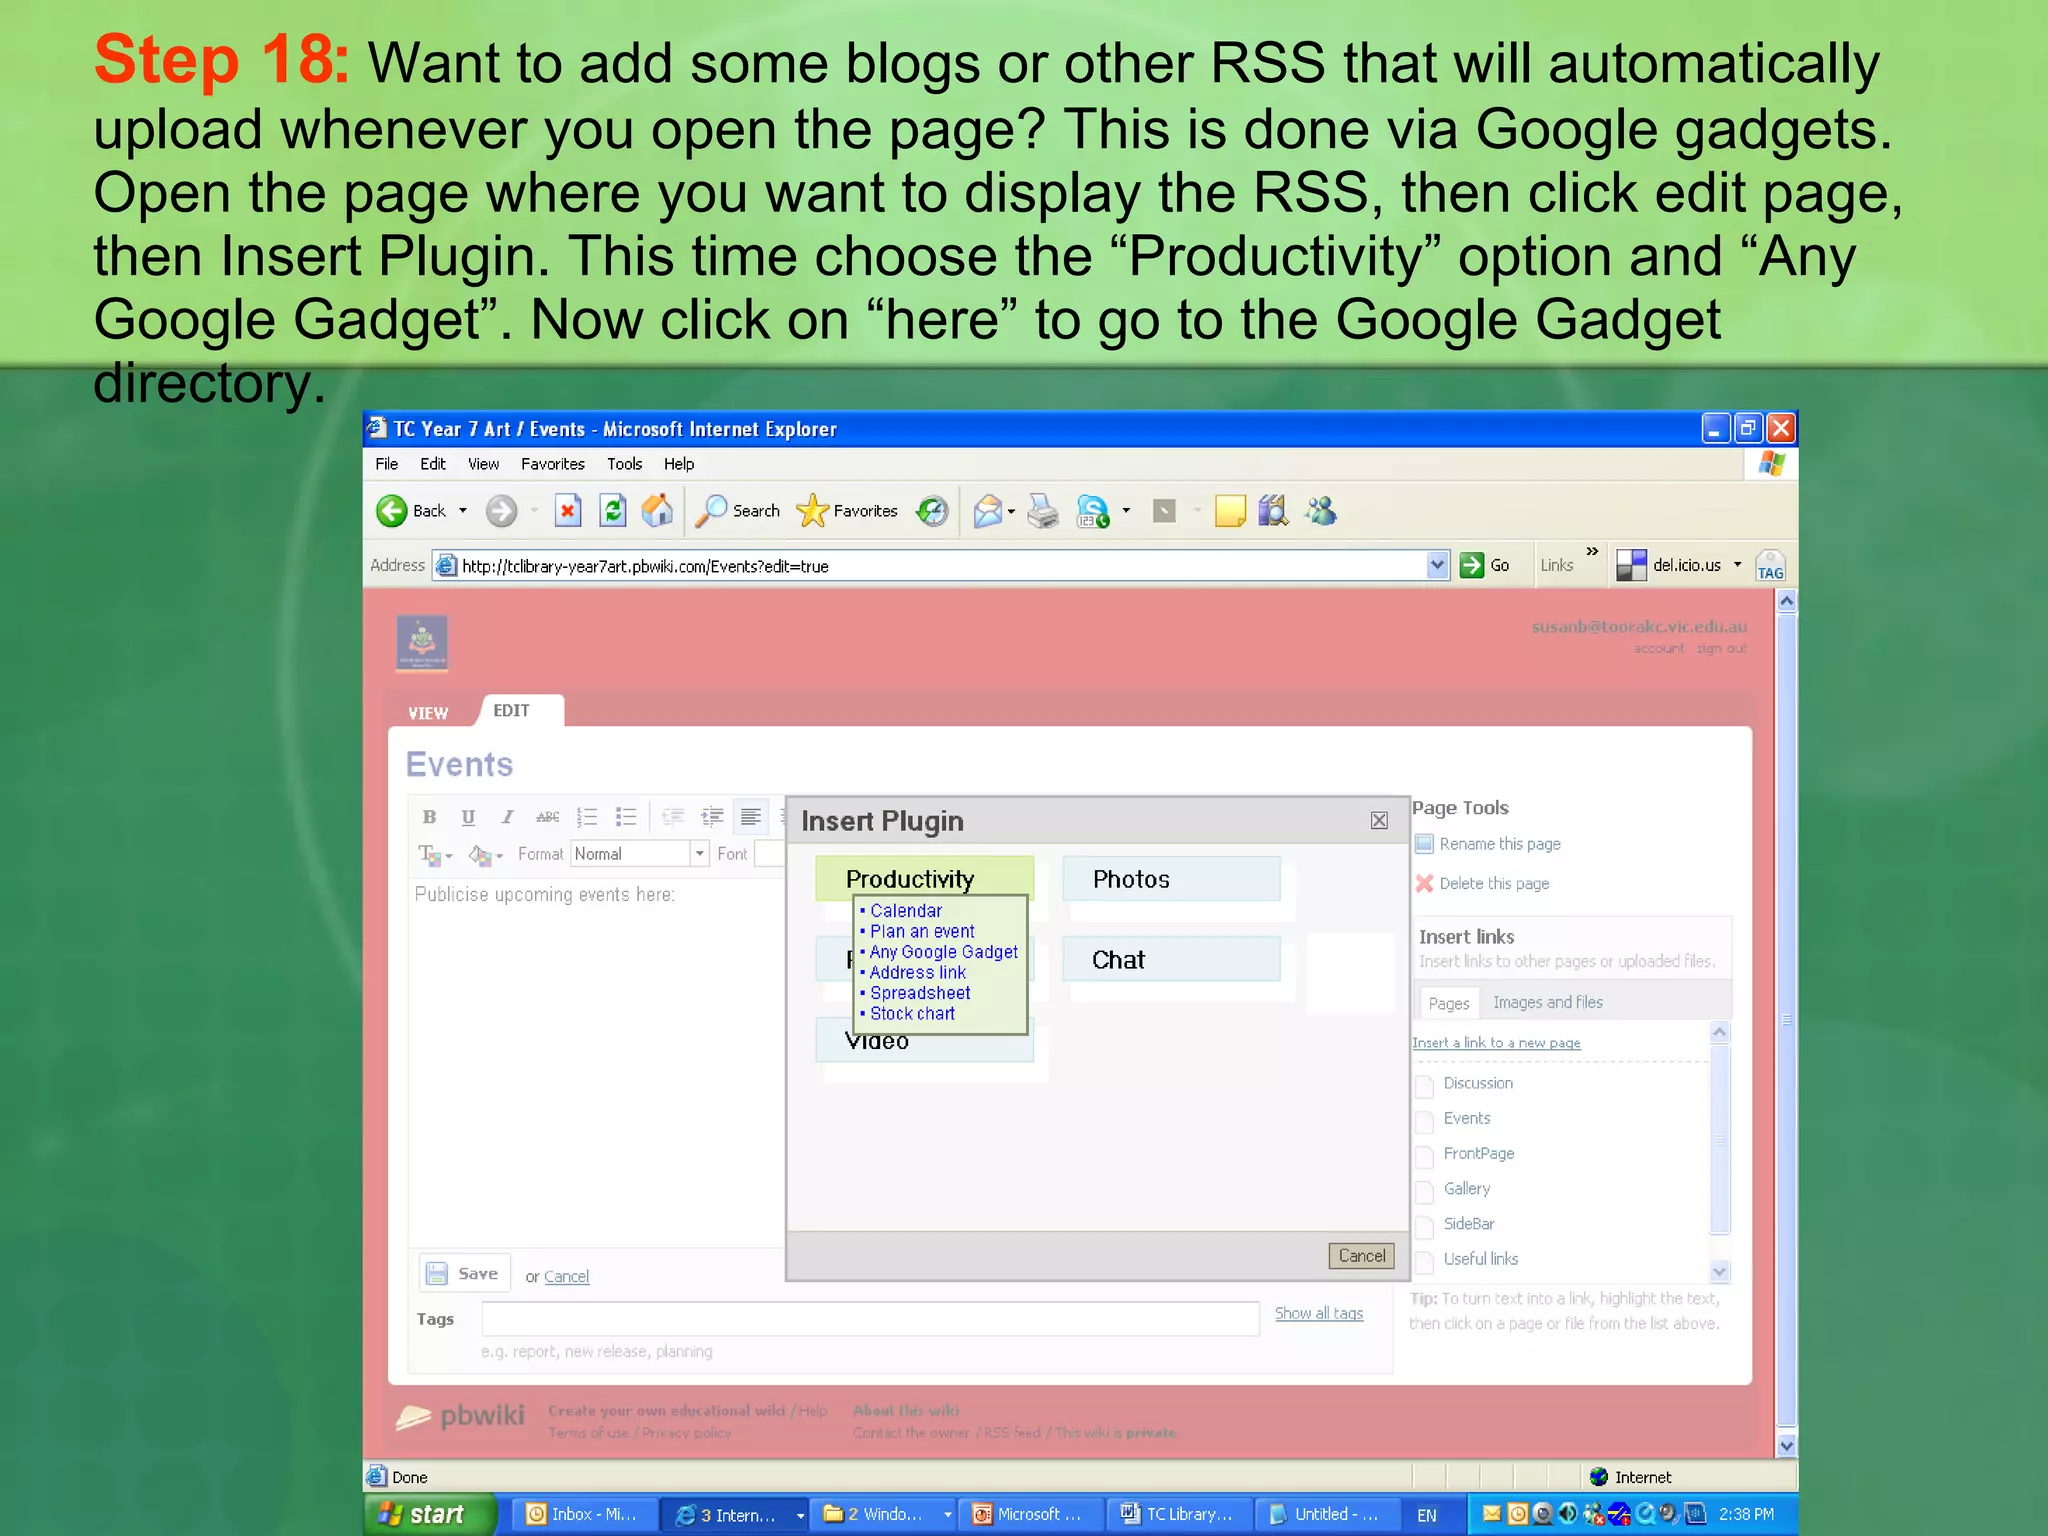Insert a bulleted list
The height and width of the screenshot is (1536, 2048).
tap(626, 817)
